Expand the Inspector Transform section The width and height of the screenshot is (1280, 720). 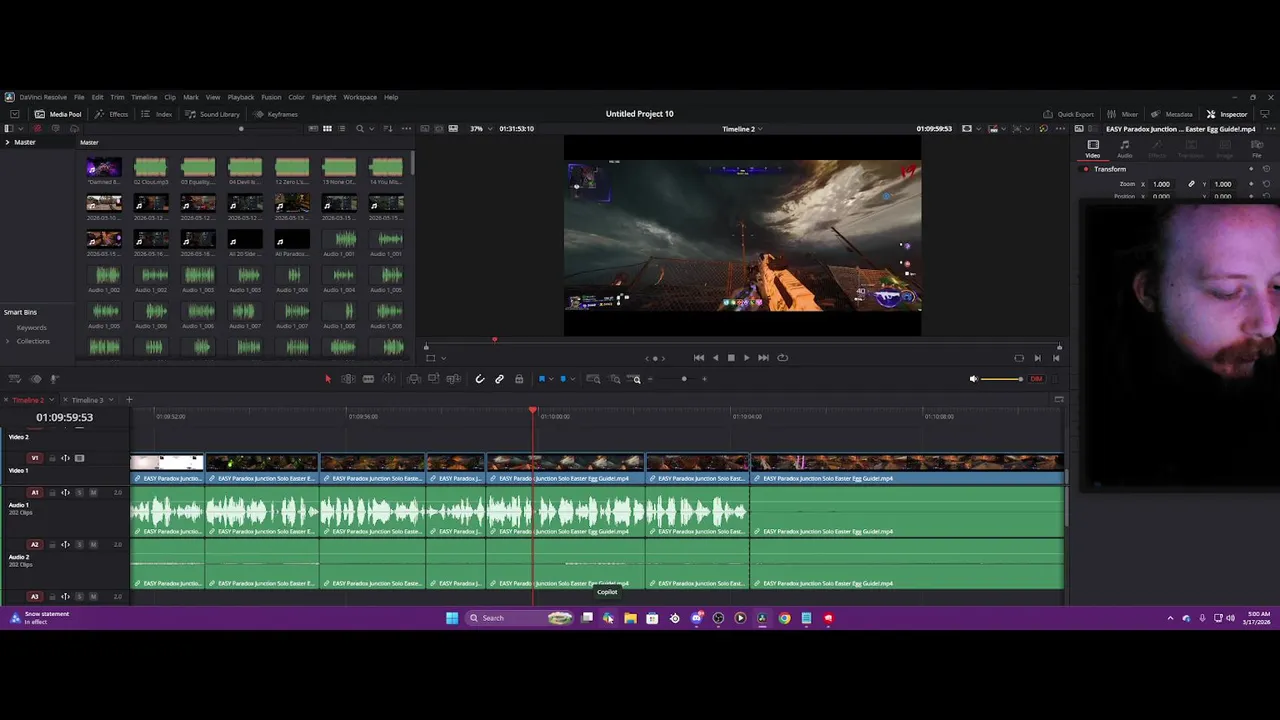(x=1110, y=169)
